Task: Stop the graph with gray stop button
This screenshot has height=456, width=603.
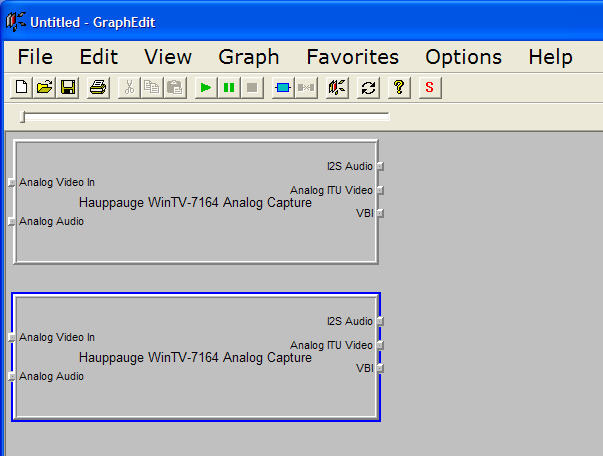Action: click(252, 88)
